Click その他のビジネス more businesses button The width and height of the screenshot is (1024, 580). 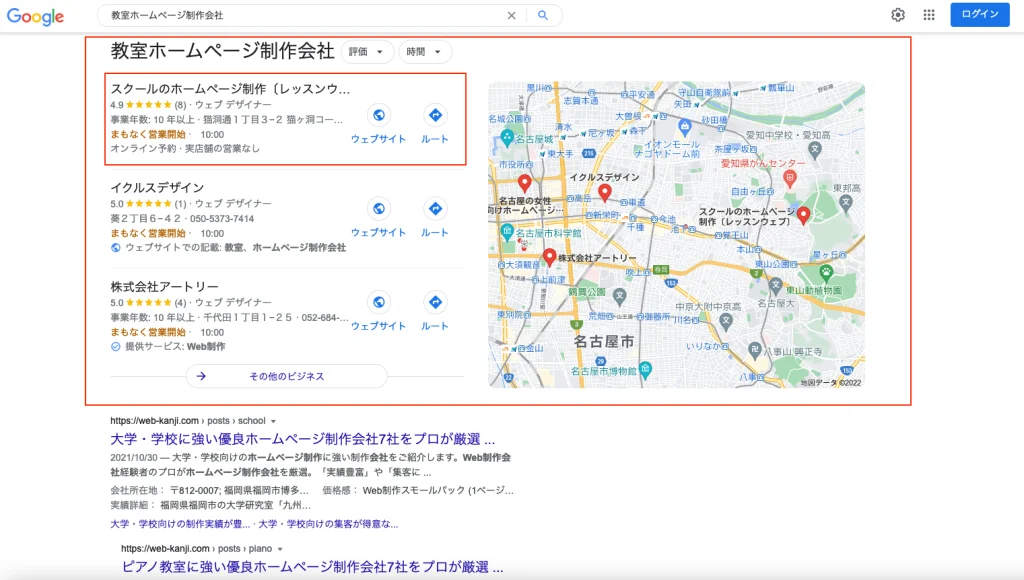click(x=286, y=376)
